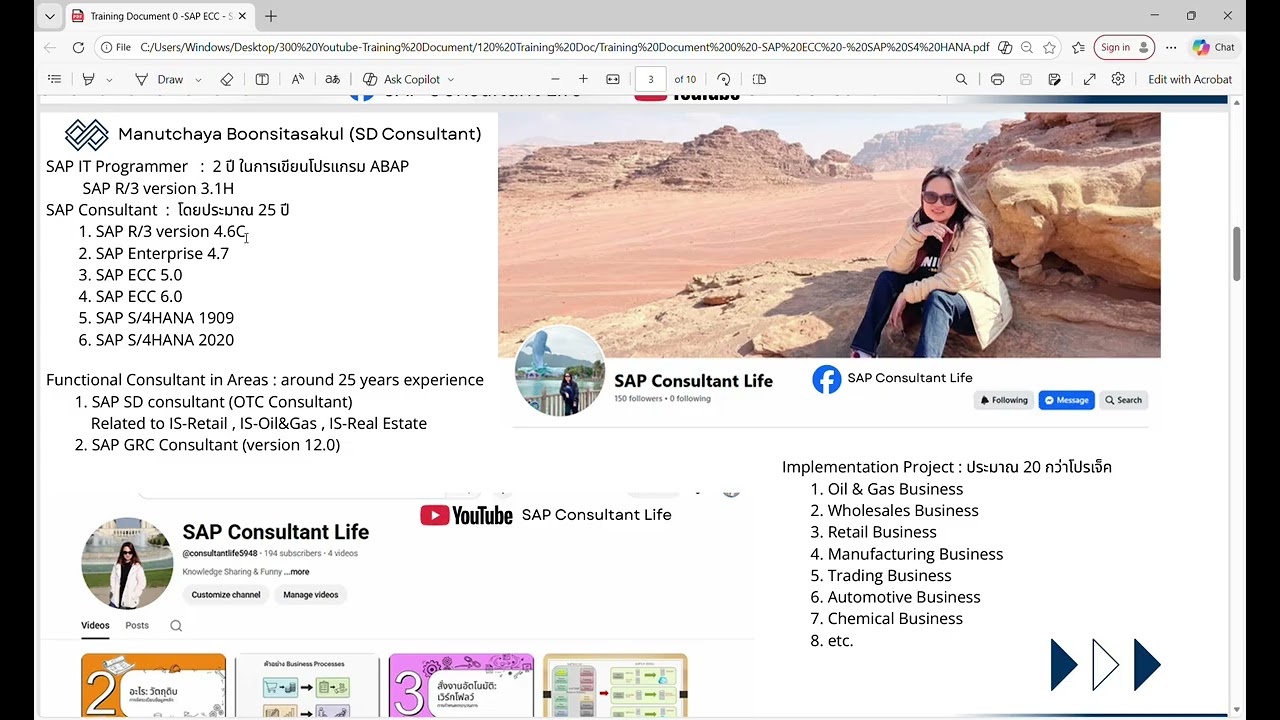The height and width of the screenshot is (720, 1280).
Task: Toggle Fit to width view
Action: [x=613, y=79]
